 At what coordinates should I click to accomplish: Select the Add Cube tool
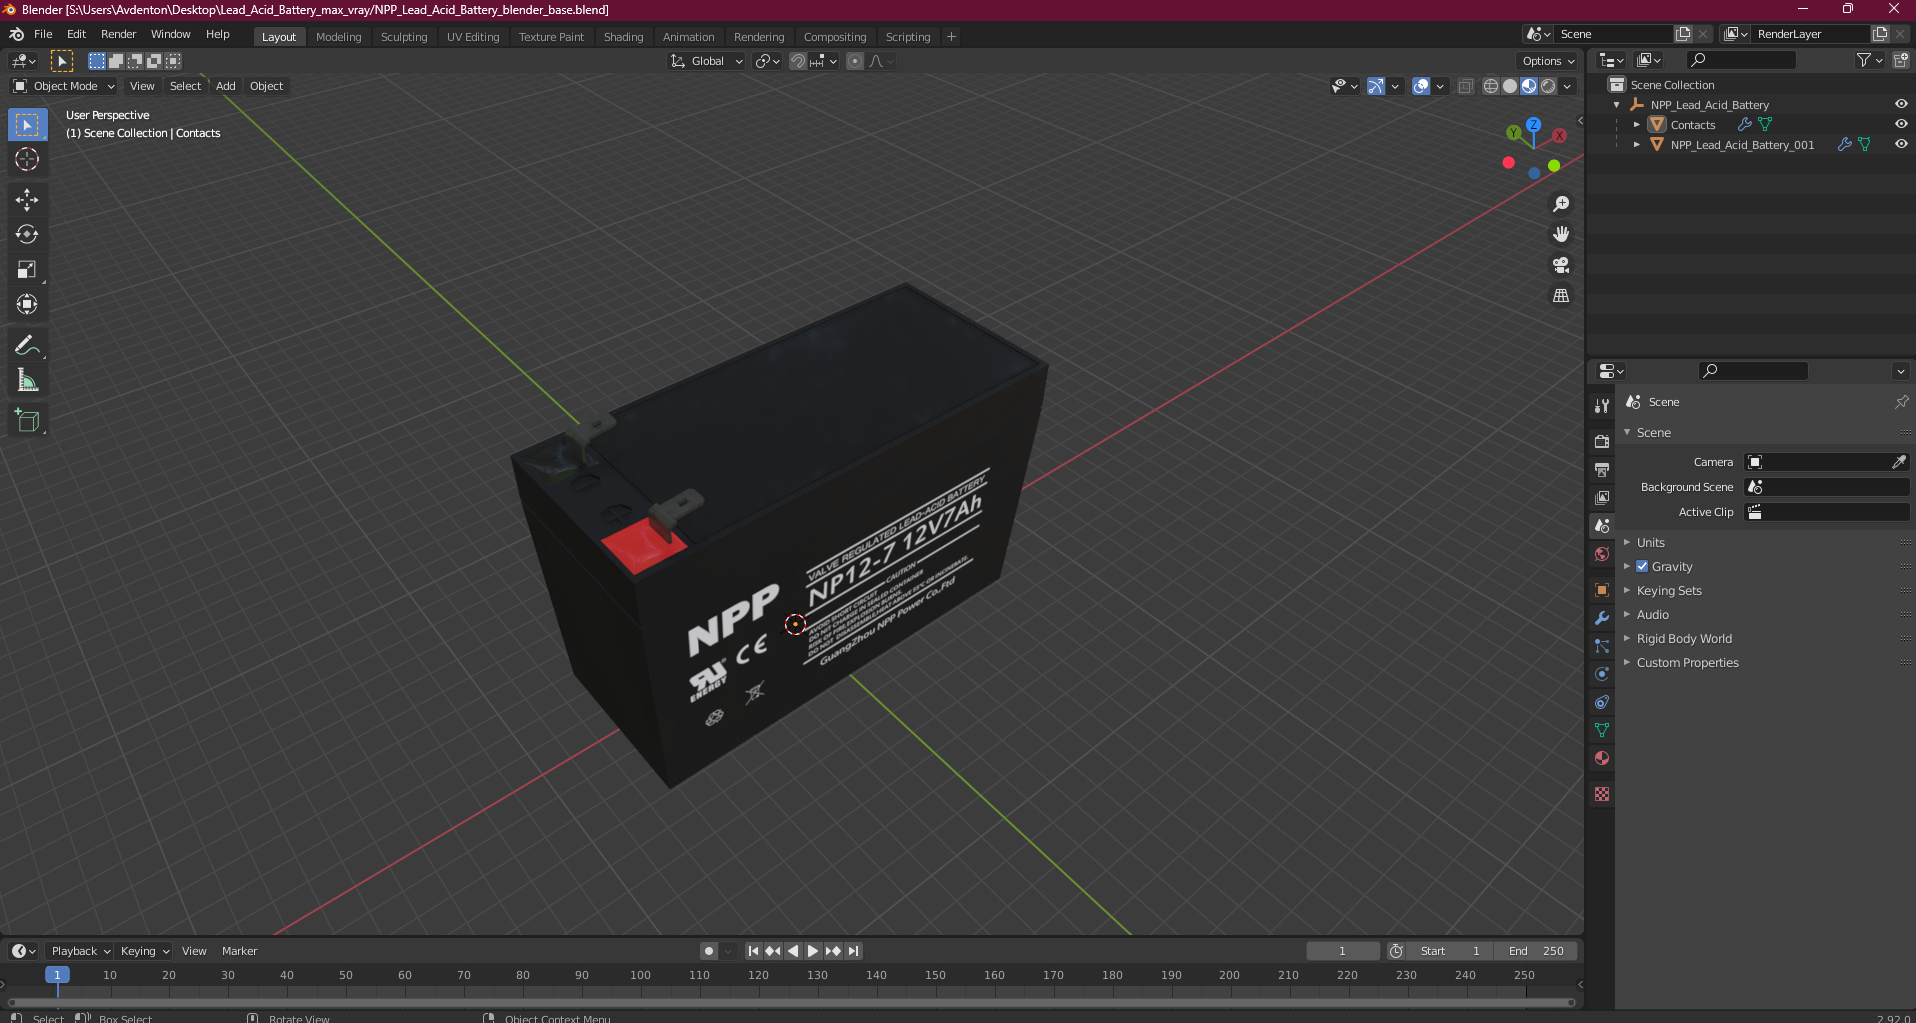27,421
